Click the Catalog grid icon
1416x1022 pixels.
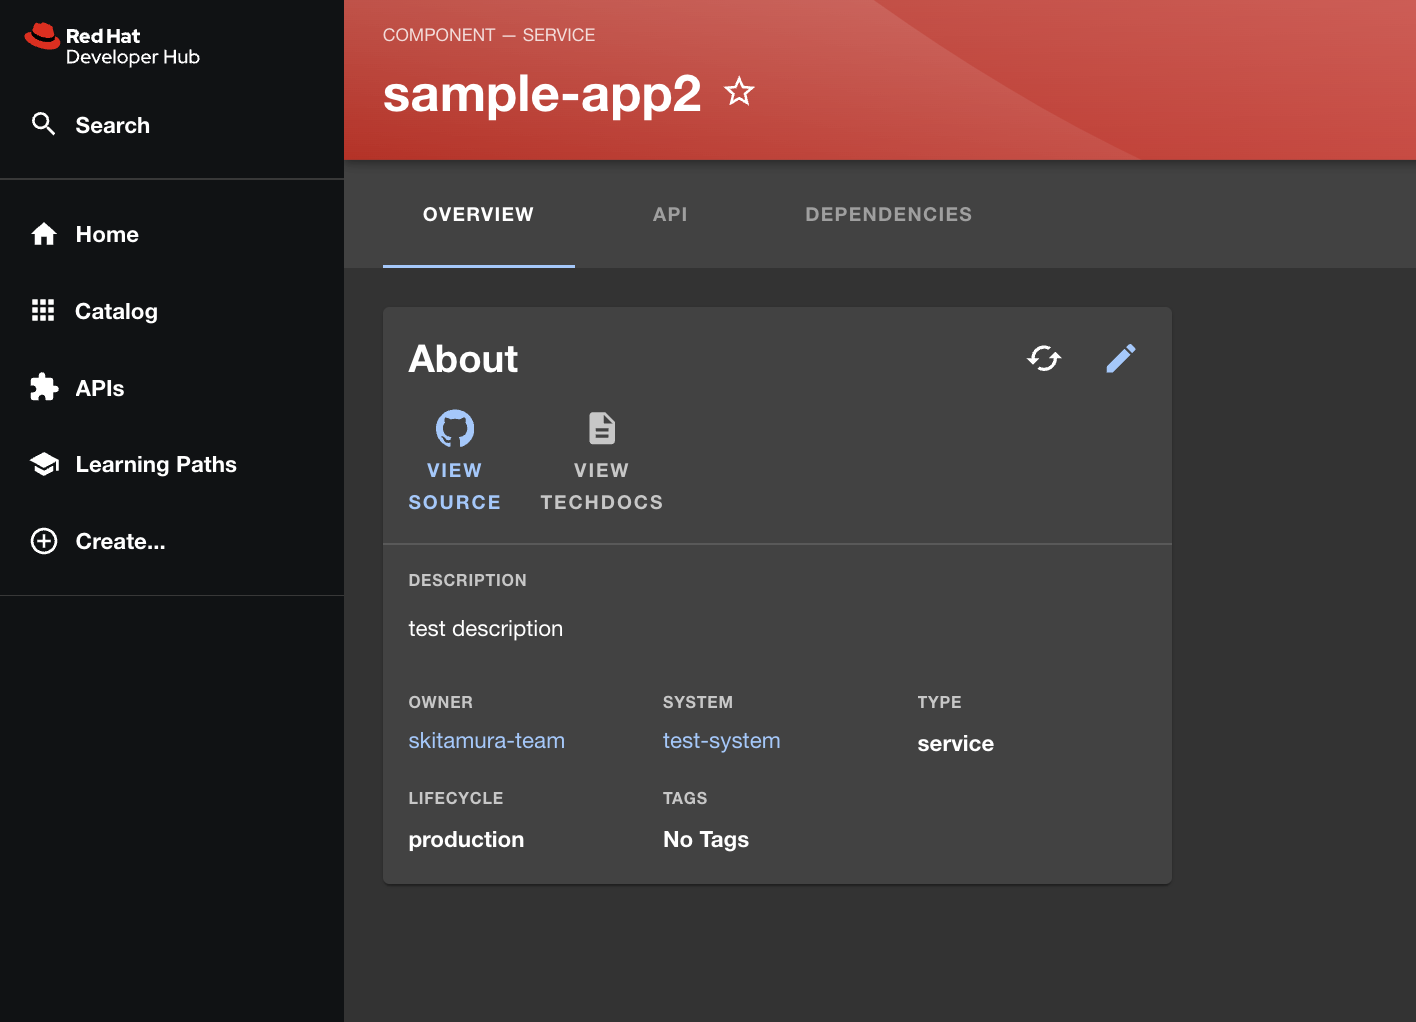[x=43, y=311]
